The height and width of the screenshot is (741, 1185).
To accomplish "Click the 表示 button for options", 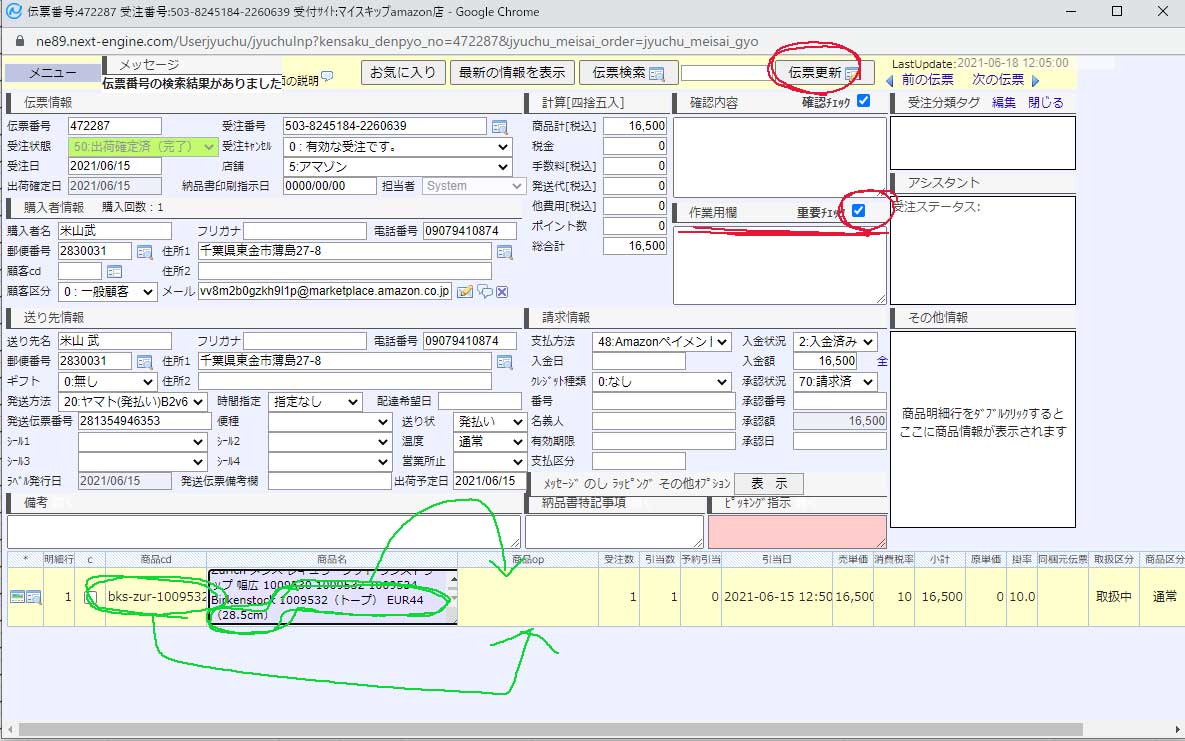I will point(769,484).
